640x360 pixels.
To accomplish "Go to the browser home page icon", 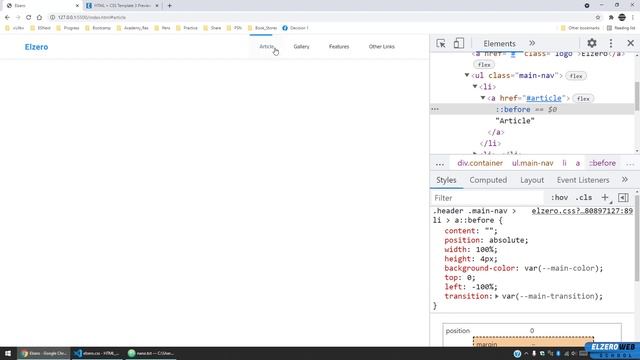I will click(x=39, y=18).
